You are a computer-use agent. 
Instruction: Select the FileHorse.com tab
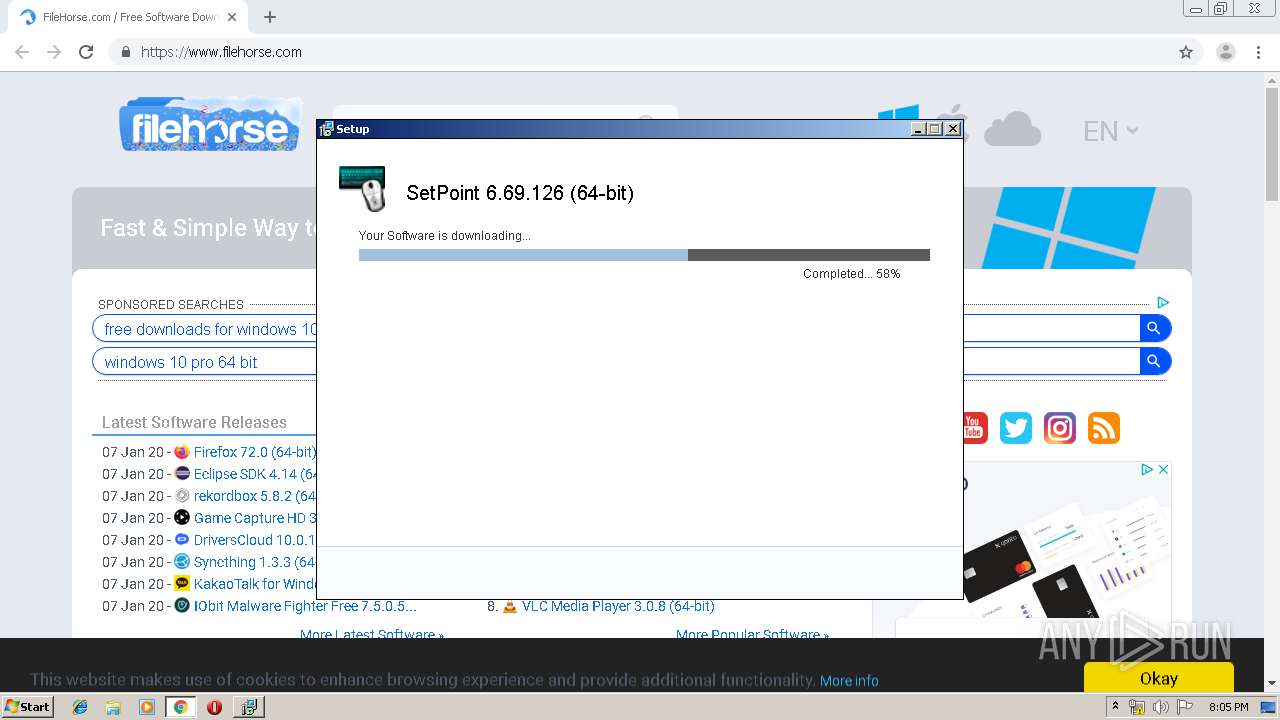coord(128,17)
